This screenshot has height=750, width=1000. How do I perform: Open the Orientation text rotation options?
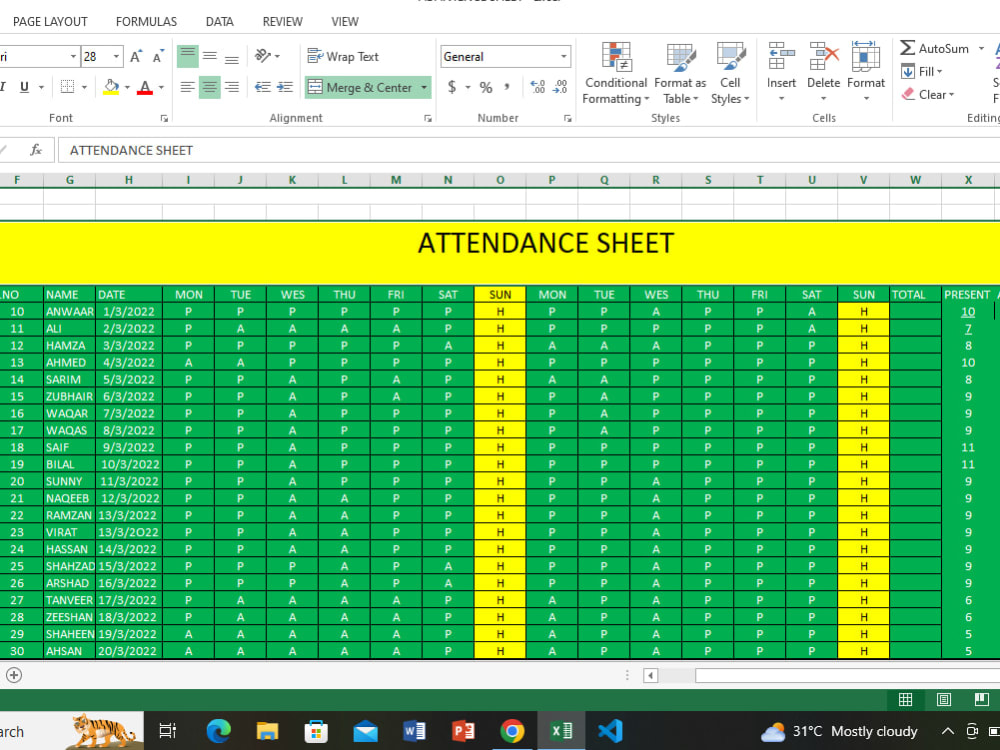click(267, 56)
